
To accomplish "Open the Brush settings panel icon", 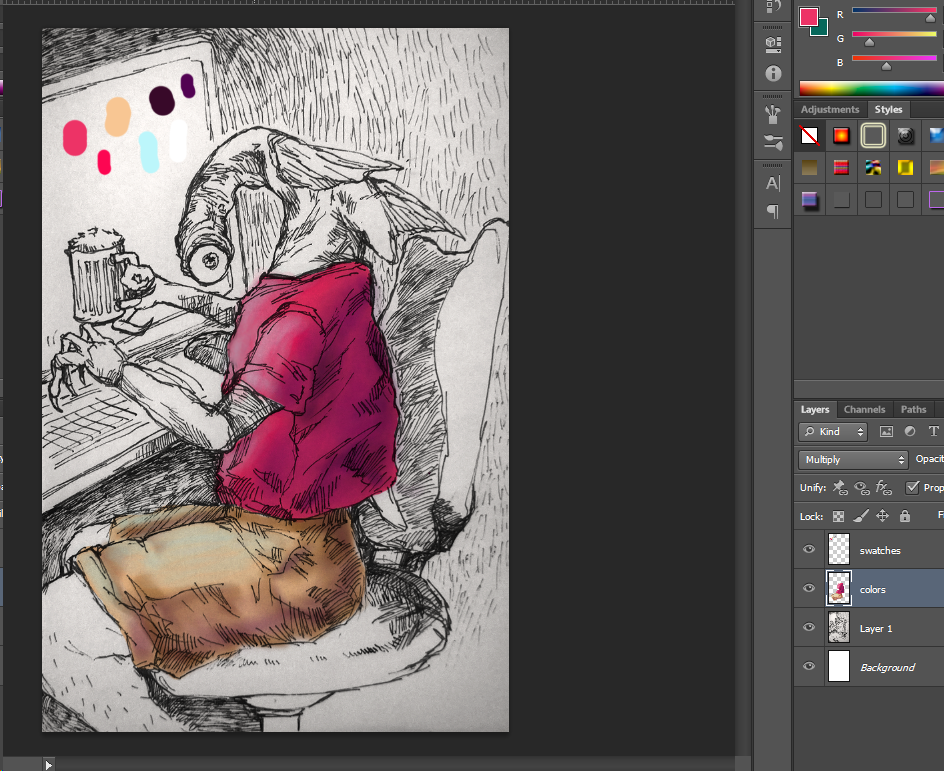I will tap(773, 142).
